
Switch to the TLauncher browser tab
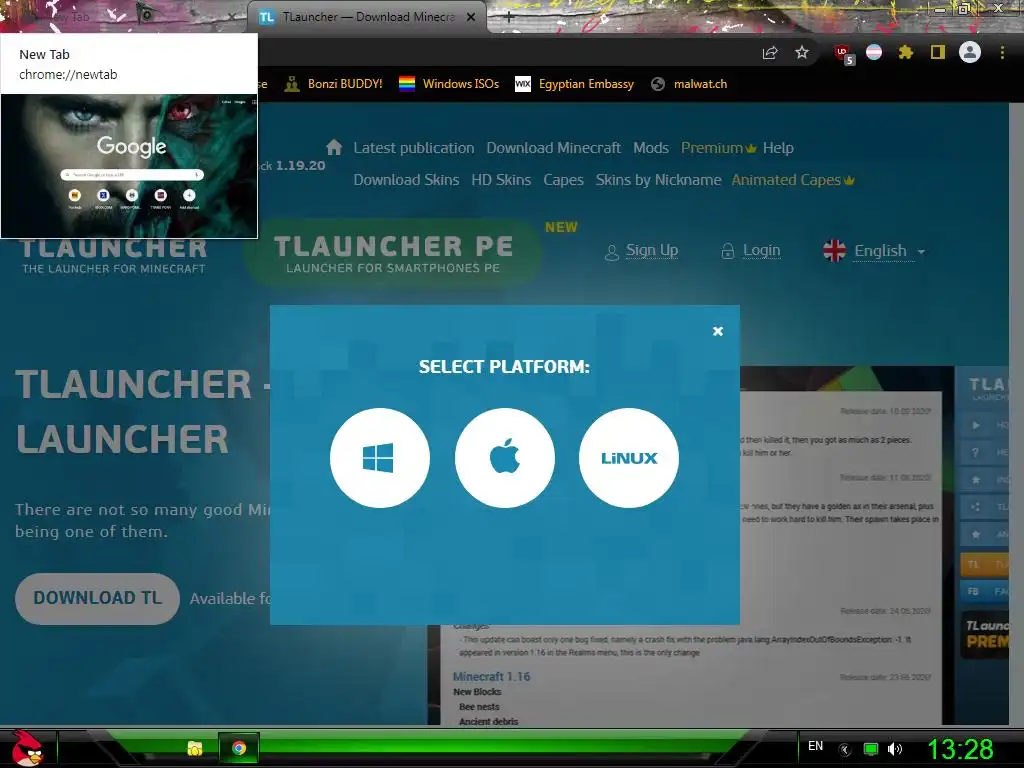366,18
